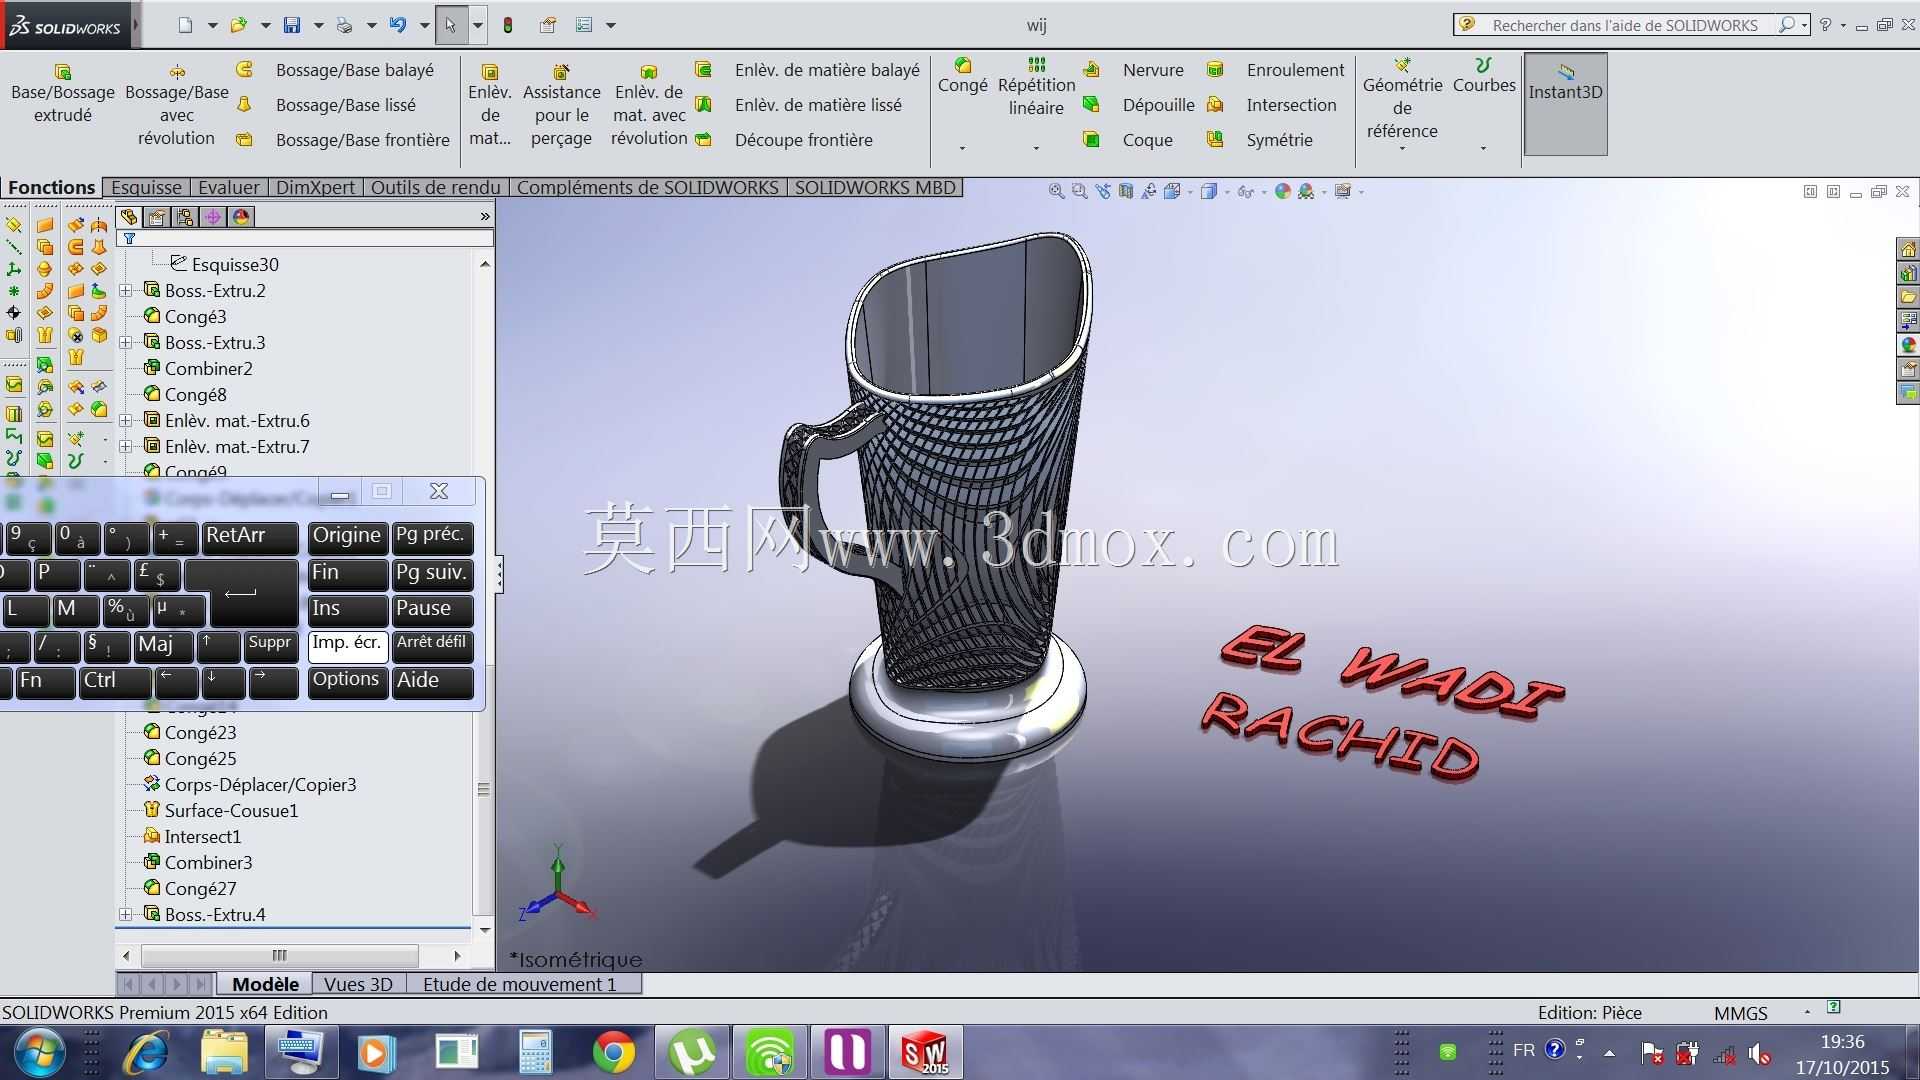This screenshot has height=1080, width=1920.
Task: Select the Enroulement wrap tool
Action: pos(1276,70)
